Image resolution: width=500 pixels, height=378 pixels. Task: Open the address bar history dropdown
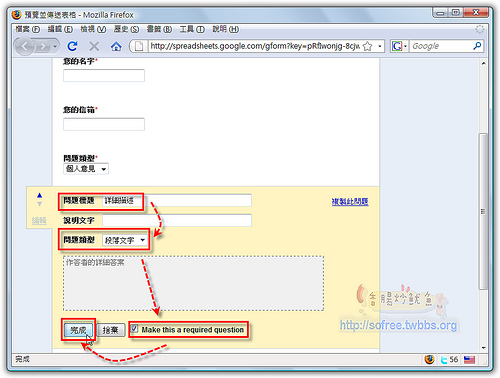coord(379,46)
